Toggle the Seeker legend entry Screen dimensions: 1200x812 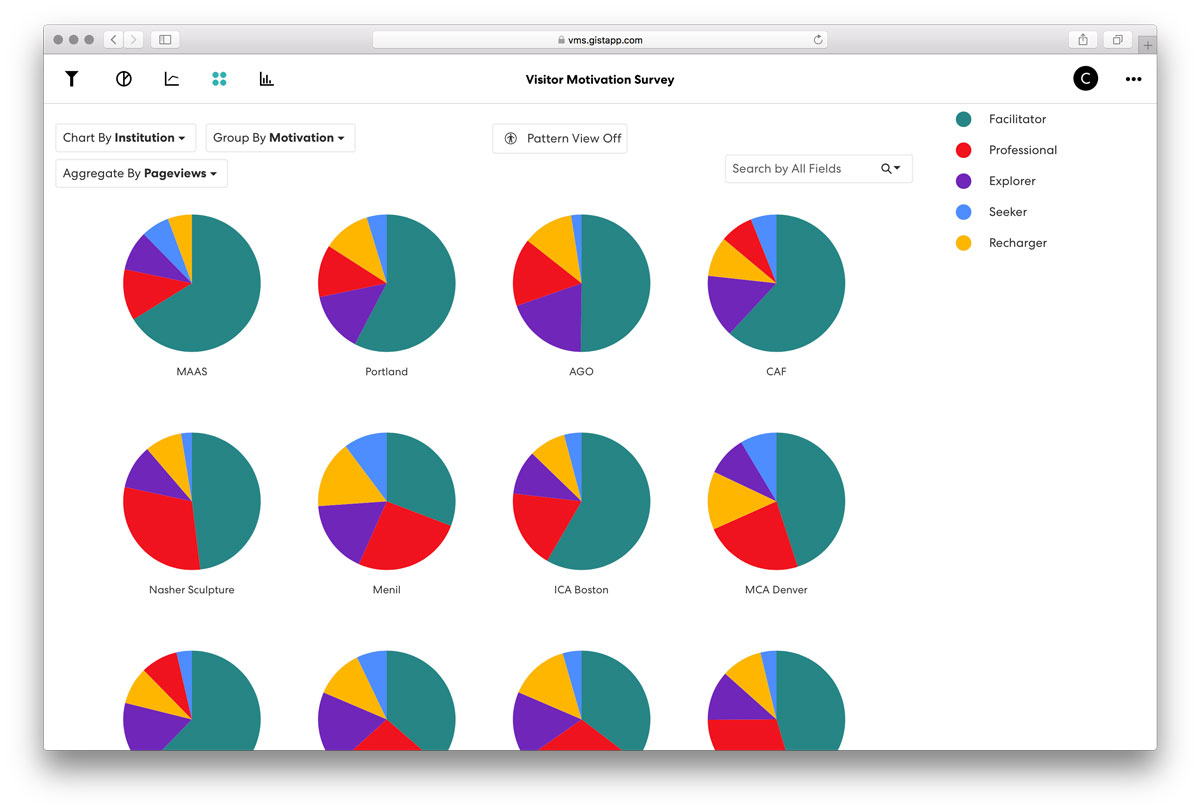[992, 212]
